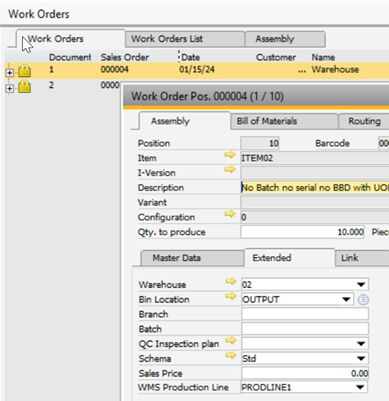Open the top-level Assembly tab
Screen dimensions: 389x401
[285, 39]
